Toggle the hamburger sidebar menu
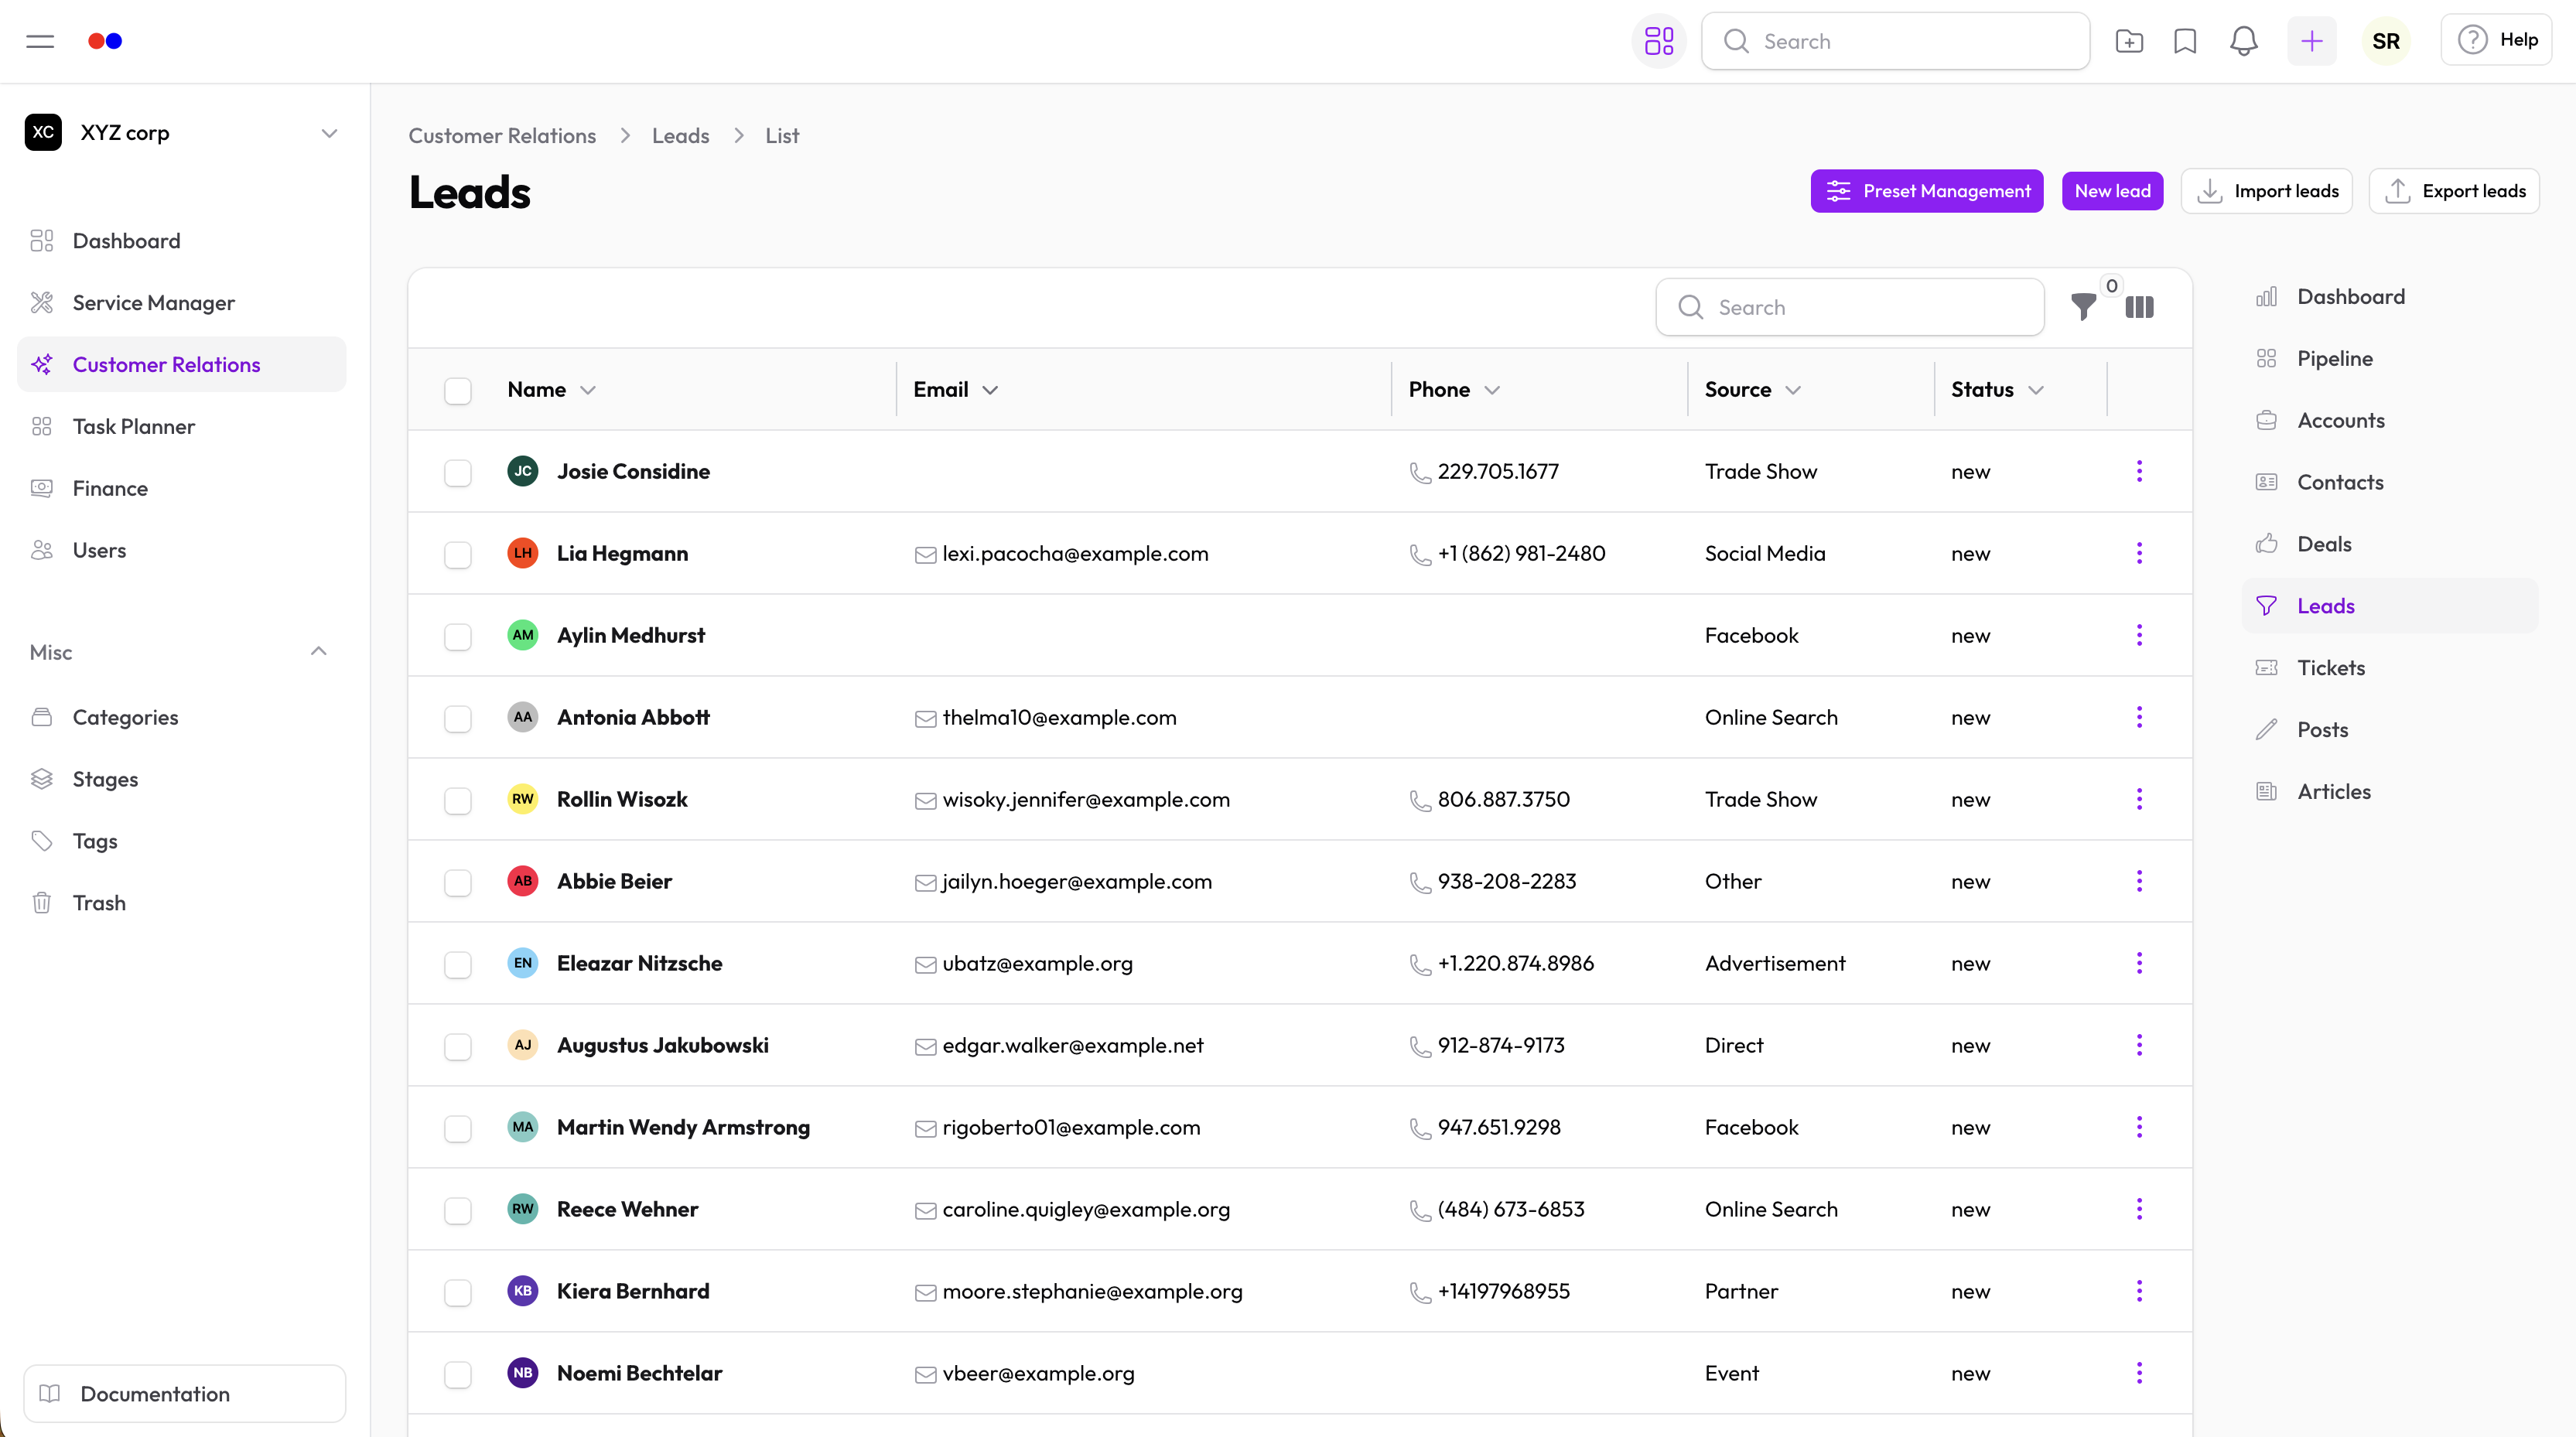This screenshot has width=2576, height=1437. coord(40,41)
